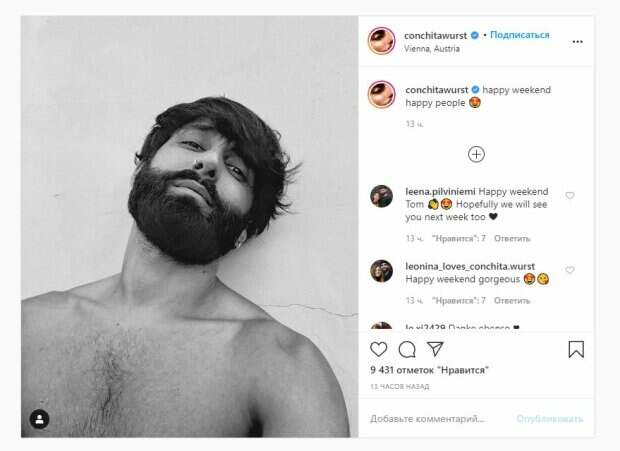Image resolution: width=620 pixels, height=451 pixels.
Task: Like the post with the heart icon
Action: [379, 349]
